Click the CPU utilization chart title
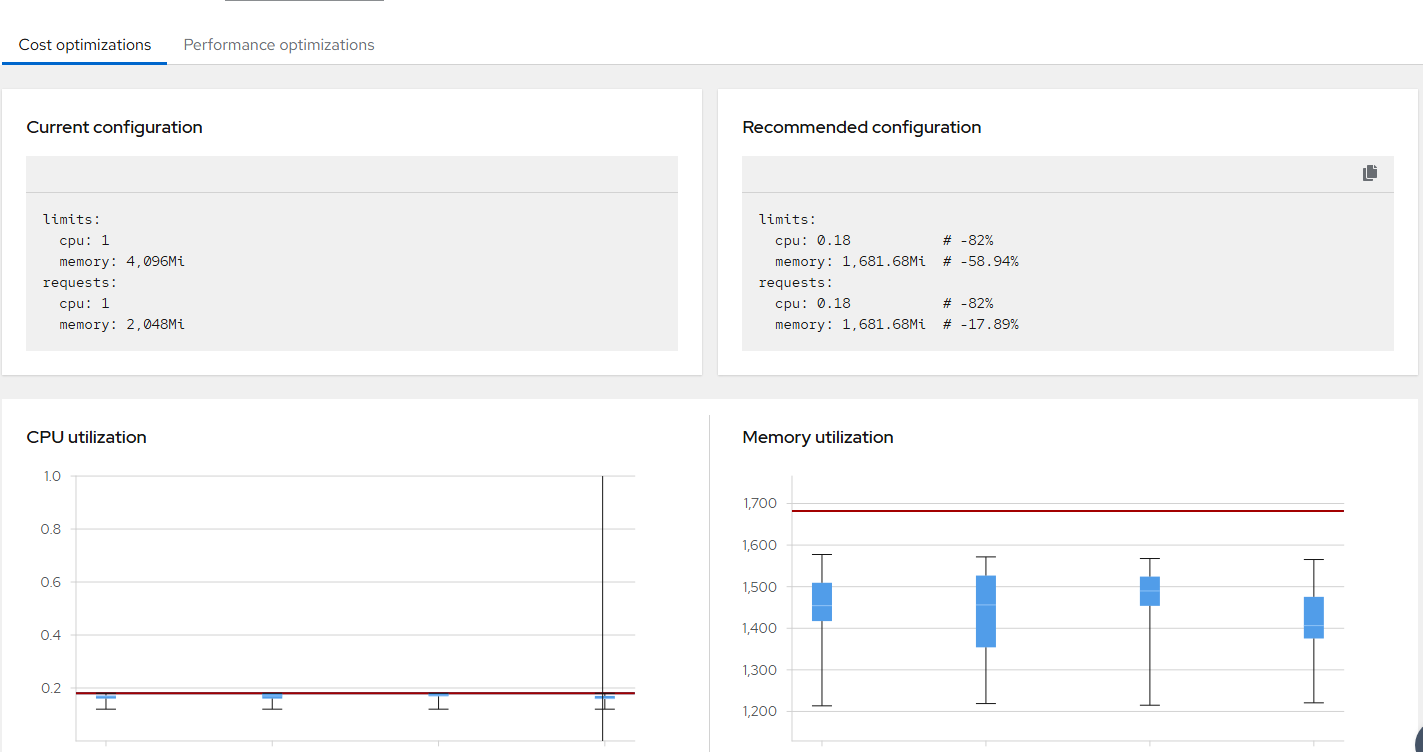The image size is (1423, 752). point(87,437)
